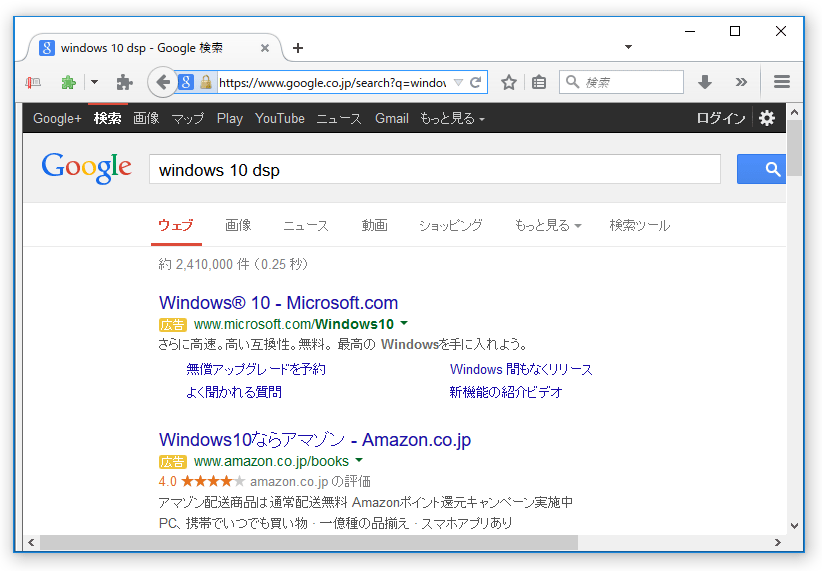Select the ウェブ results tab
This screenshot has height=571, width=822.
coord(176,225)
